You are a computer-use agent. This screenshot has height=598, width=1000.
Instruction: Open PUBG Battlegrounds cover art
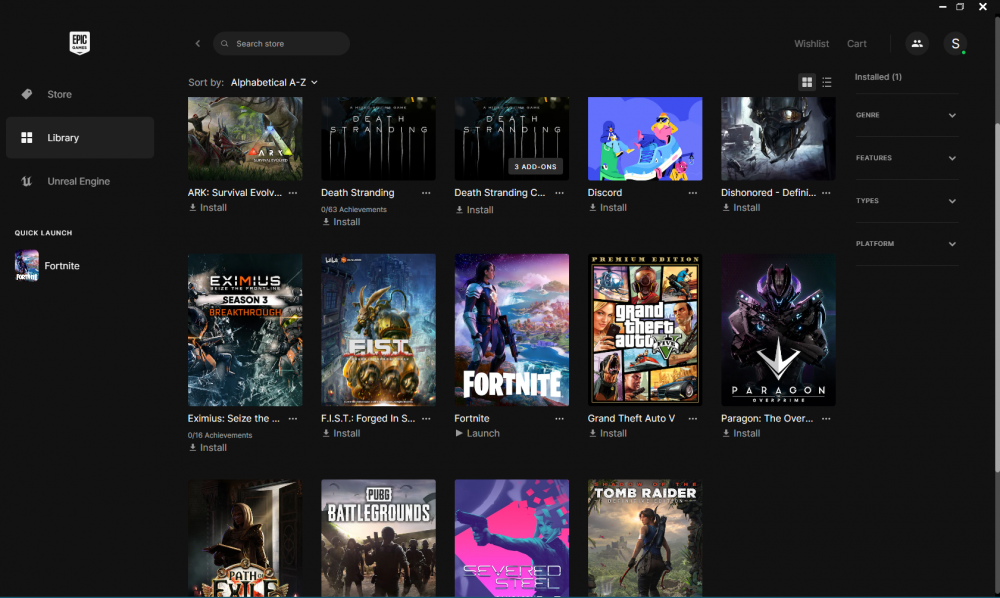pos(378,538)
